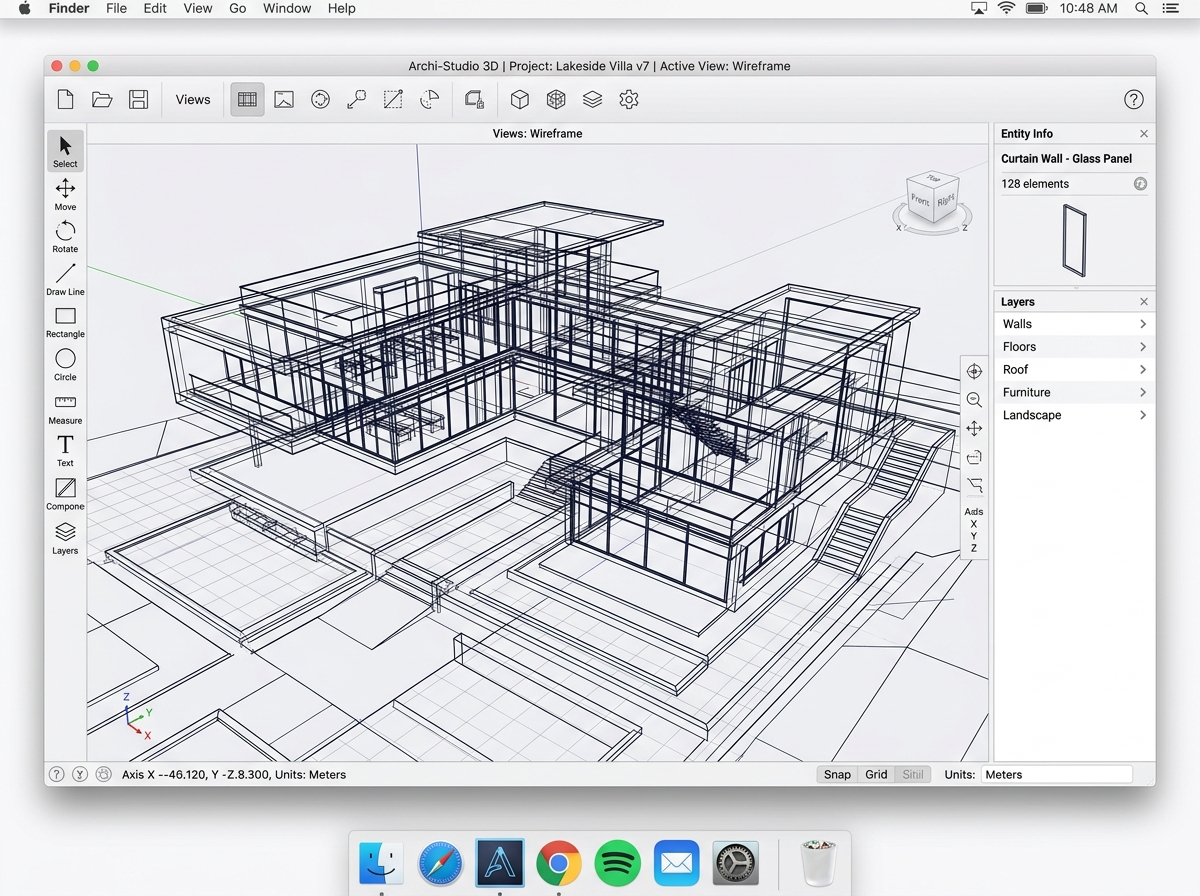This screenshot has width=1200, height=896.
Task: Click the four-arrow pan icon in viewport strip
Action: [x=974, y=428]
